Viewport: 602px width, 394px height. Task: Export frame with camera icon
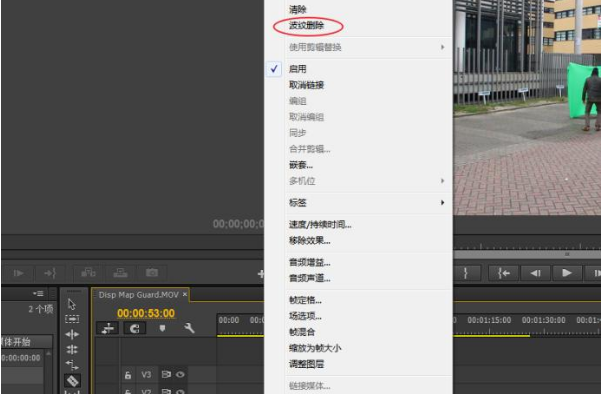pyautogui.click(x=152, y=273)
